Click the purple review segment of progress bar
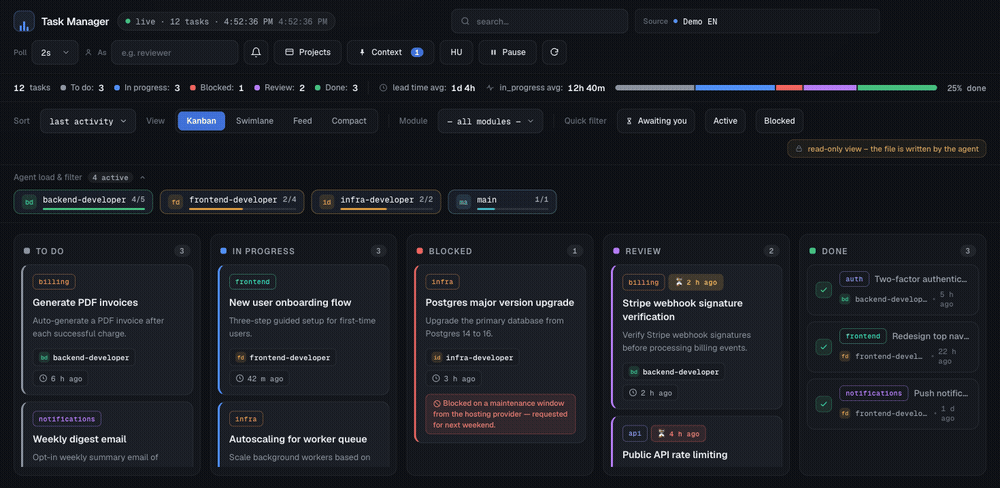The width and height of the screenshot is (1000, 488). (829, 87)
